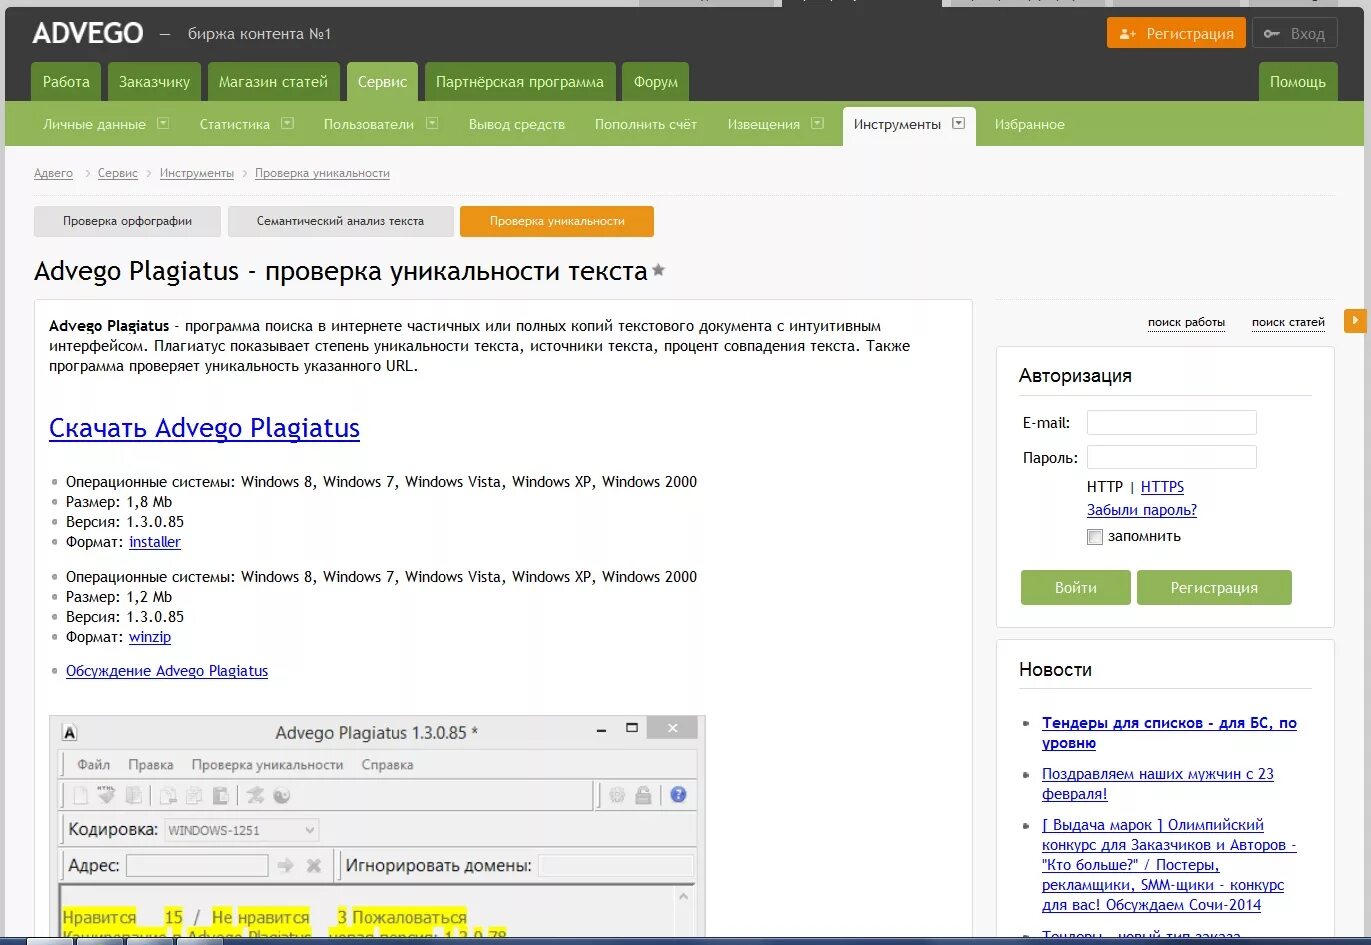Viewport: 1371px width, 945px height.
Task: Tick the "запомнить" checkbox
Action: pyautogui.click(x=1095, y=537)
